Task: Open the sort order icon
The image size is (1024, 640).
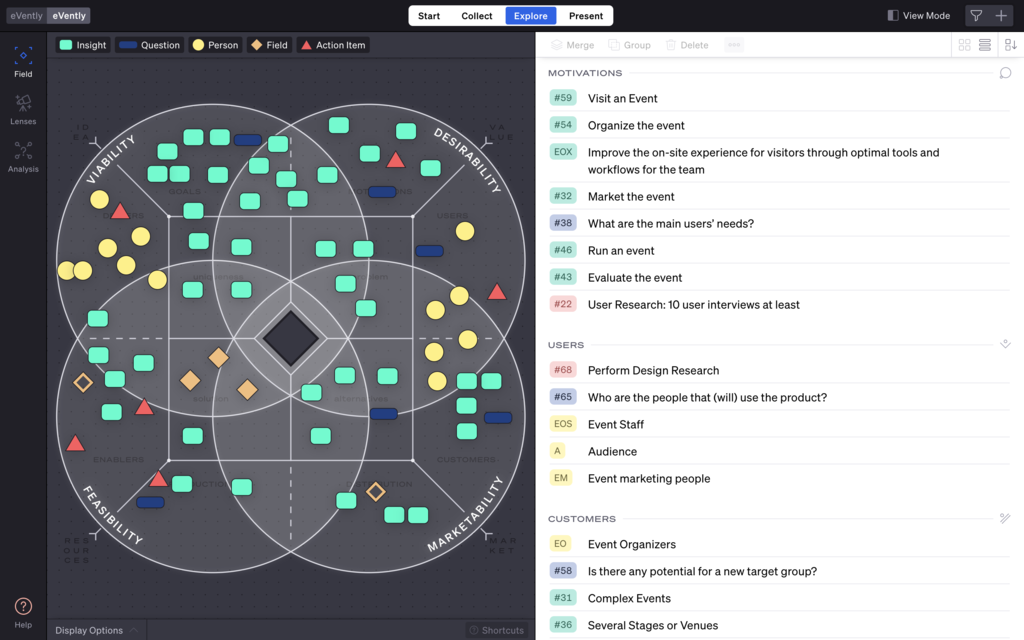Action: tap(1010, 45)
